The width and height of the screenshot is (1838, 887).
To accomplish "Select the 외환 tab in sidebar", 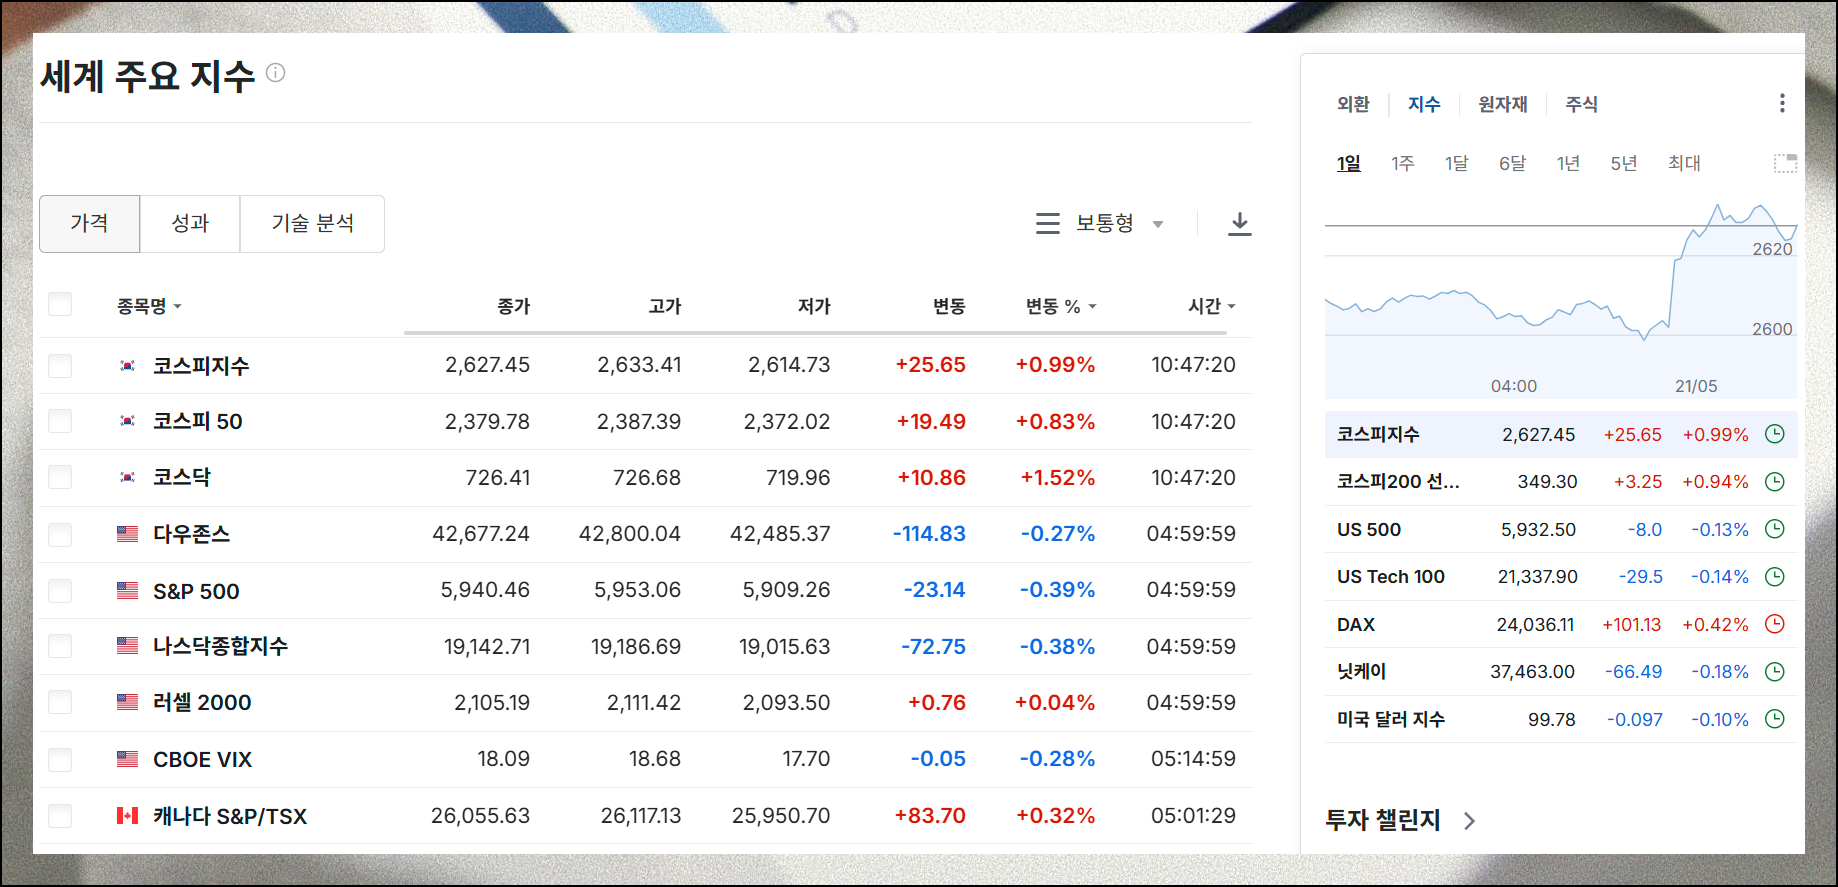I will coord(1353,104).
